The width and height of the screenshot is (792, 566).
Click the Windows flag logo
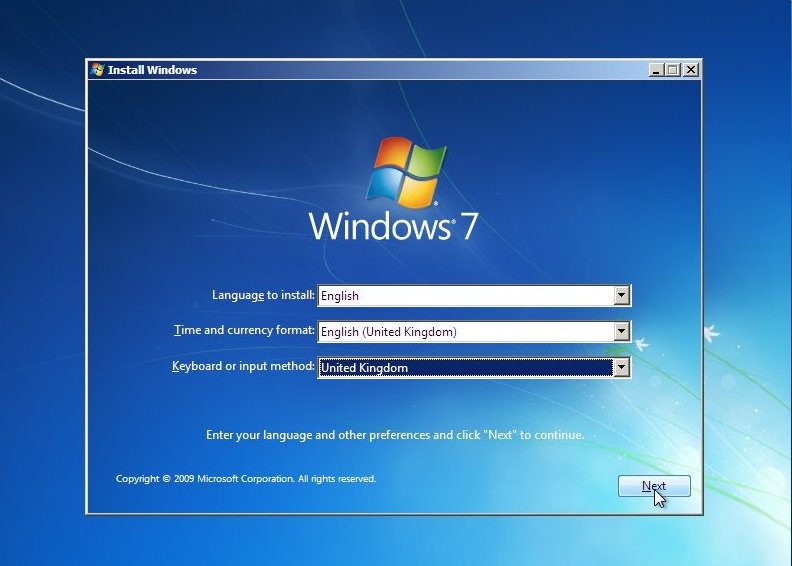[x=405, y=172]
